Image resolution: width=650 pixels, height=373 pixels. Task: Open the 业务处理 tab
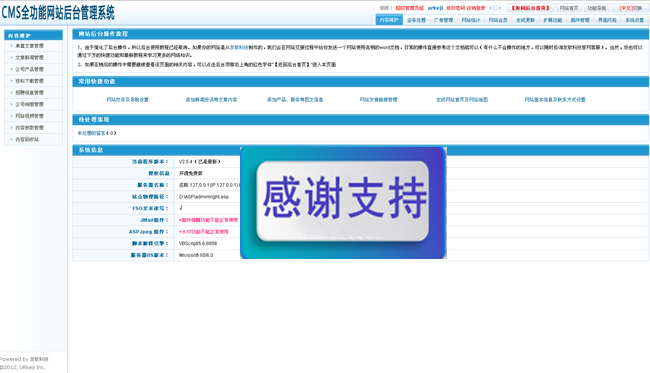click(x=416, y=20)
